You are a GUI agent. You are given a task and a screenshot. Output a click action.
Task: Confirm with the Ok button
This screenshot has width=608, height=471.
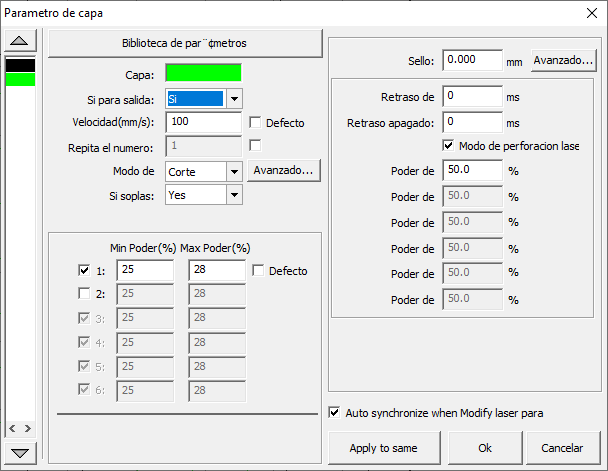coord(485,447)
